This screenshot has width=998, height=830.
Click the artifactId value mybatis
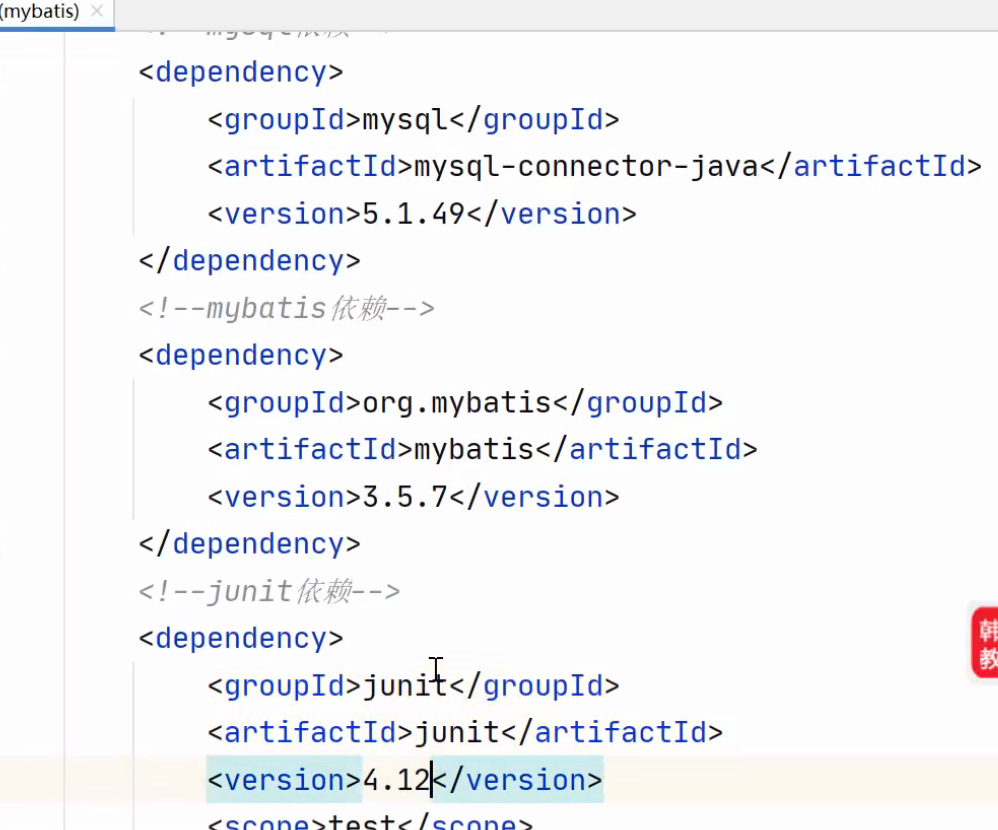click(x=474, y=449)
